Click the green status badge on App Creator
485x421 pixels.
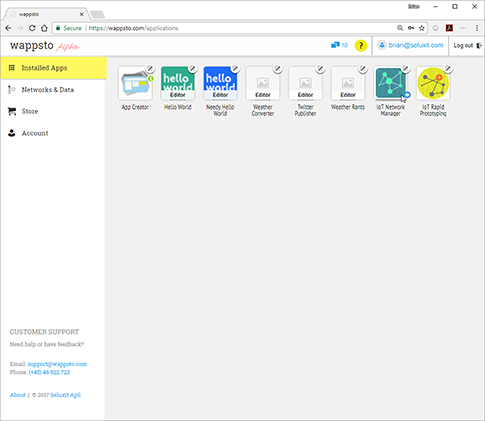(151, 79)
